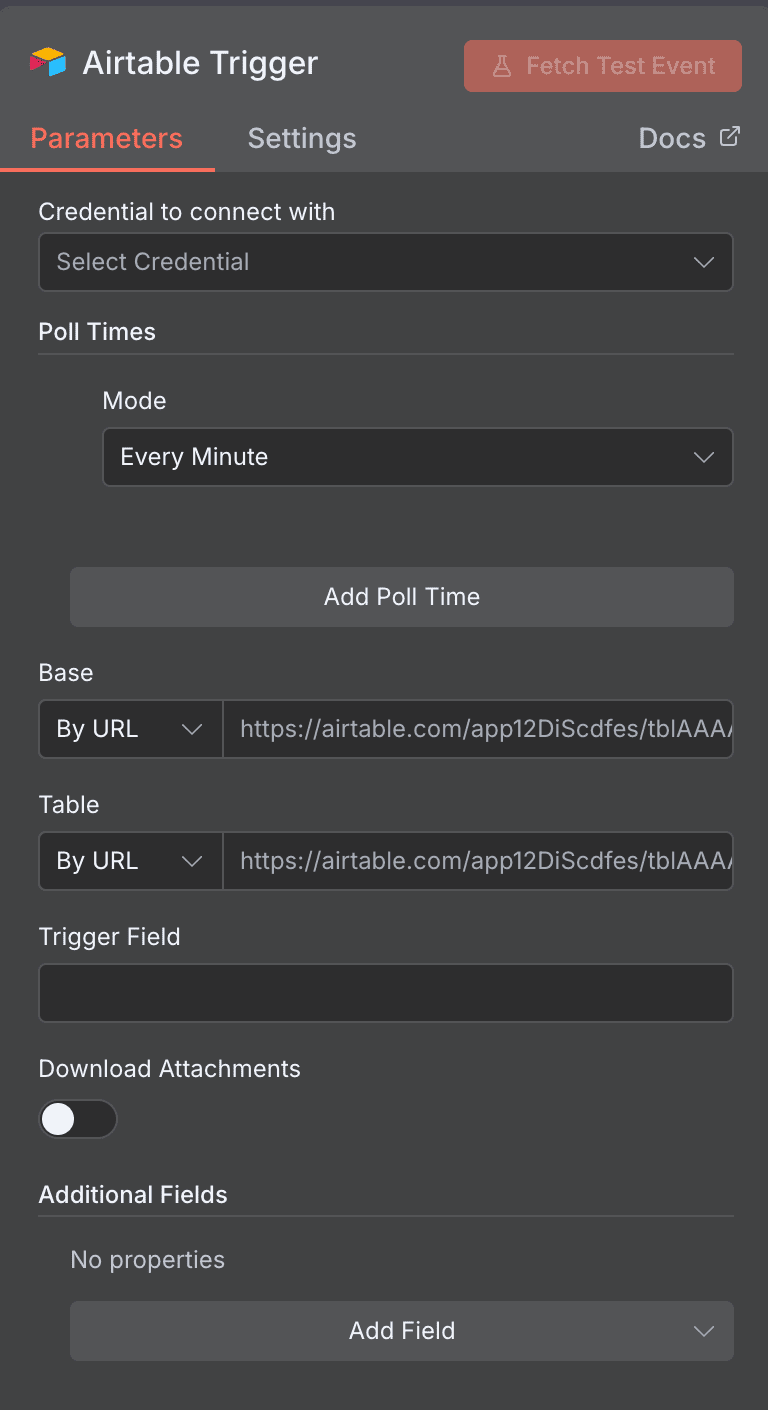Click the external-link icon beside Docs
768x1410 pixels.
(731, 135)
